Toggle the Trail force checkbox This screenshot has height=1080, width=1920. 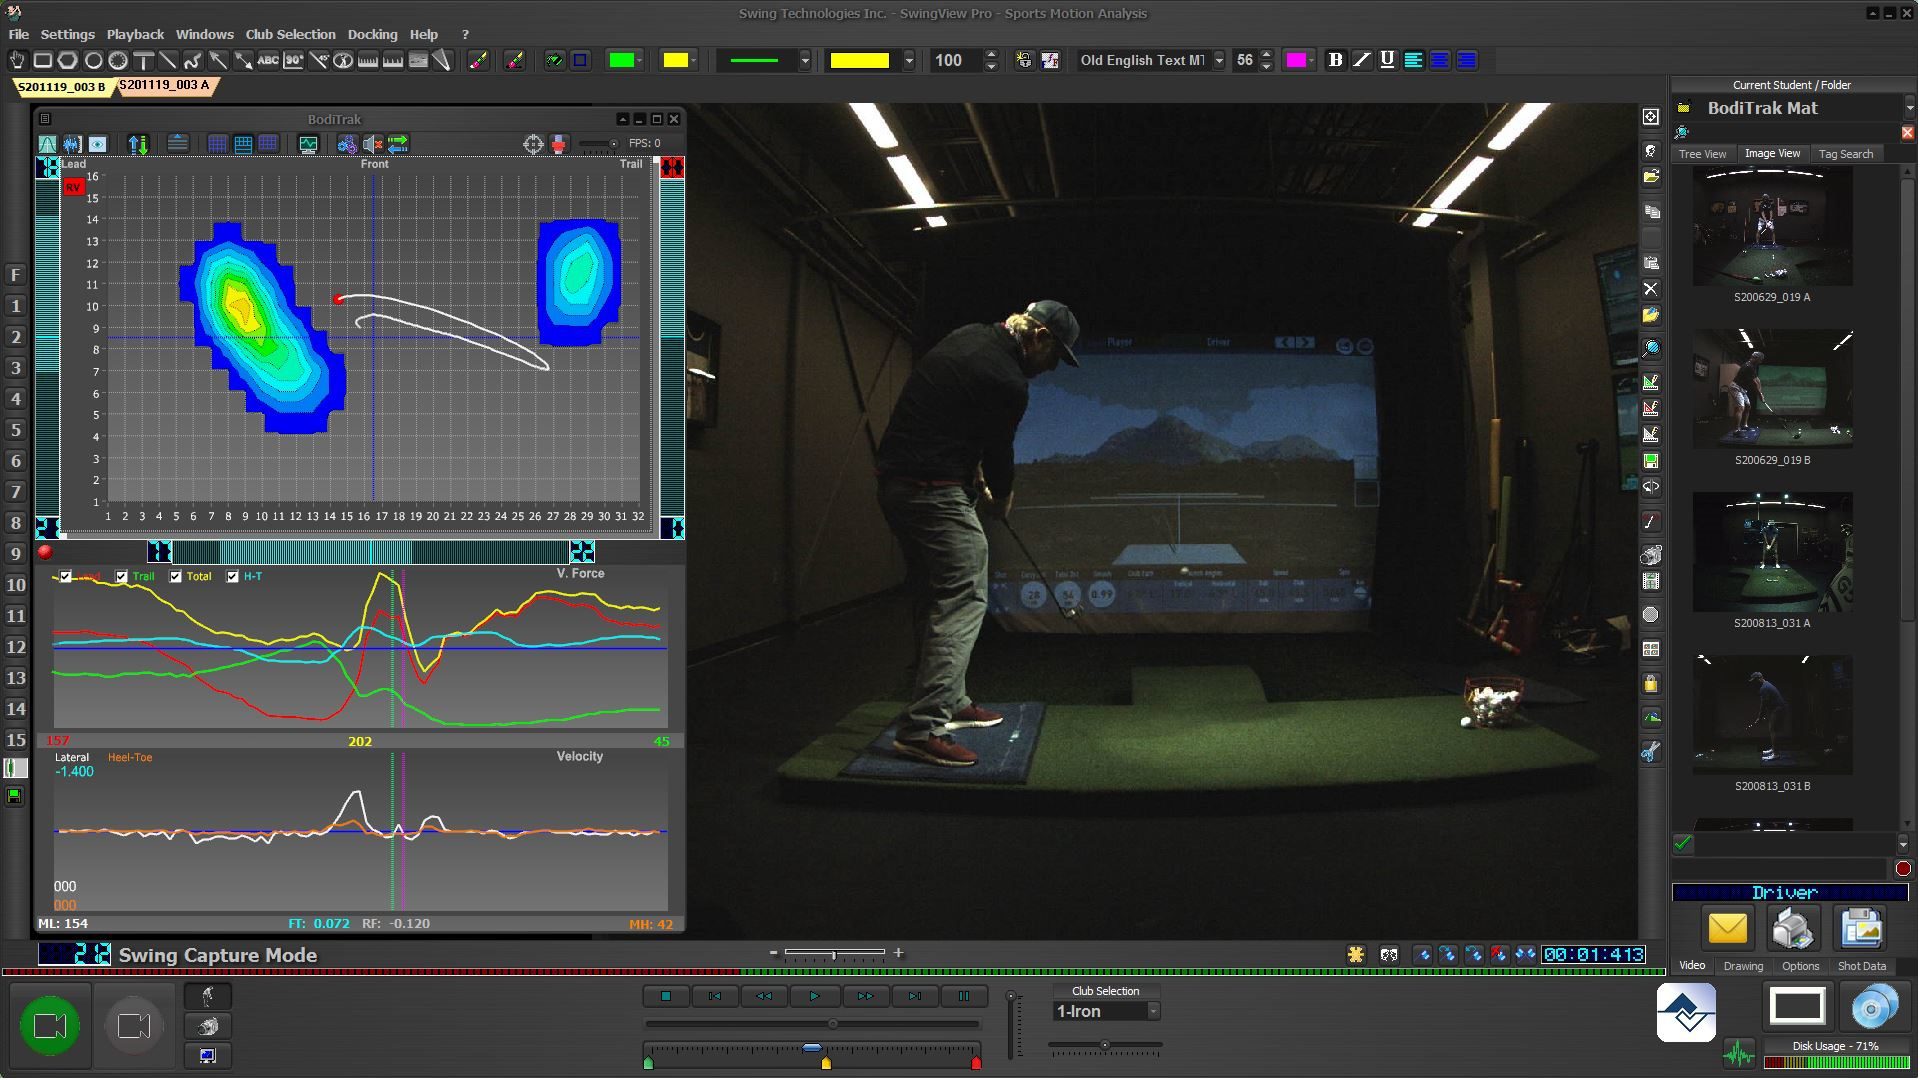pyautogui.click(x=121, y=577)
